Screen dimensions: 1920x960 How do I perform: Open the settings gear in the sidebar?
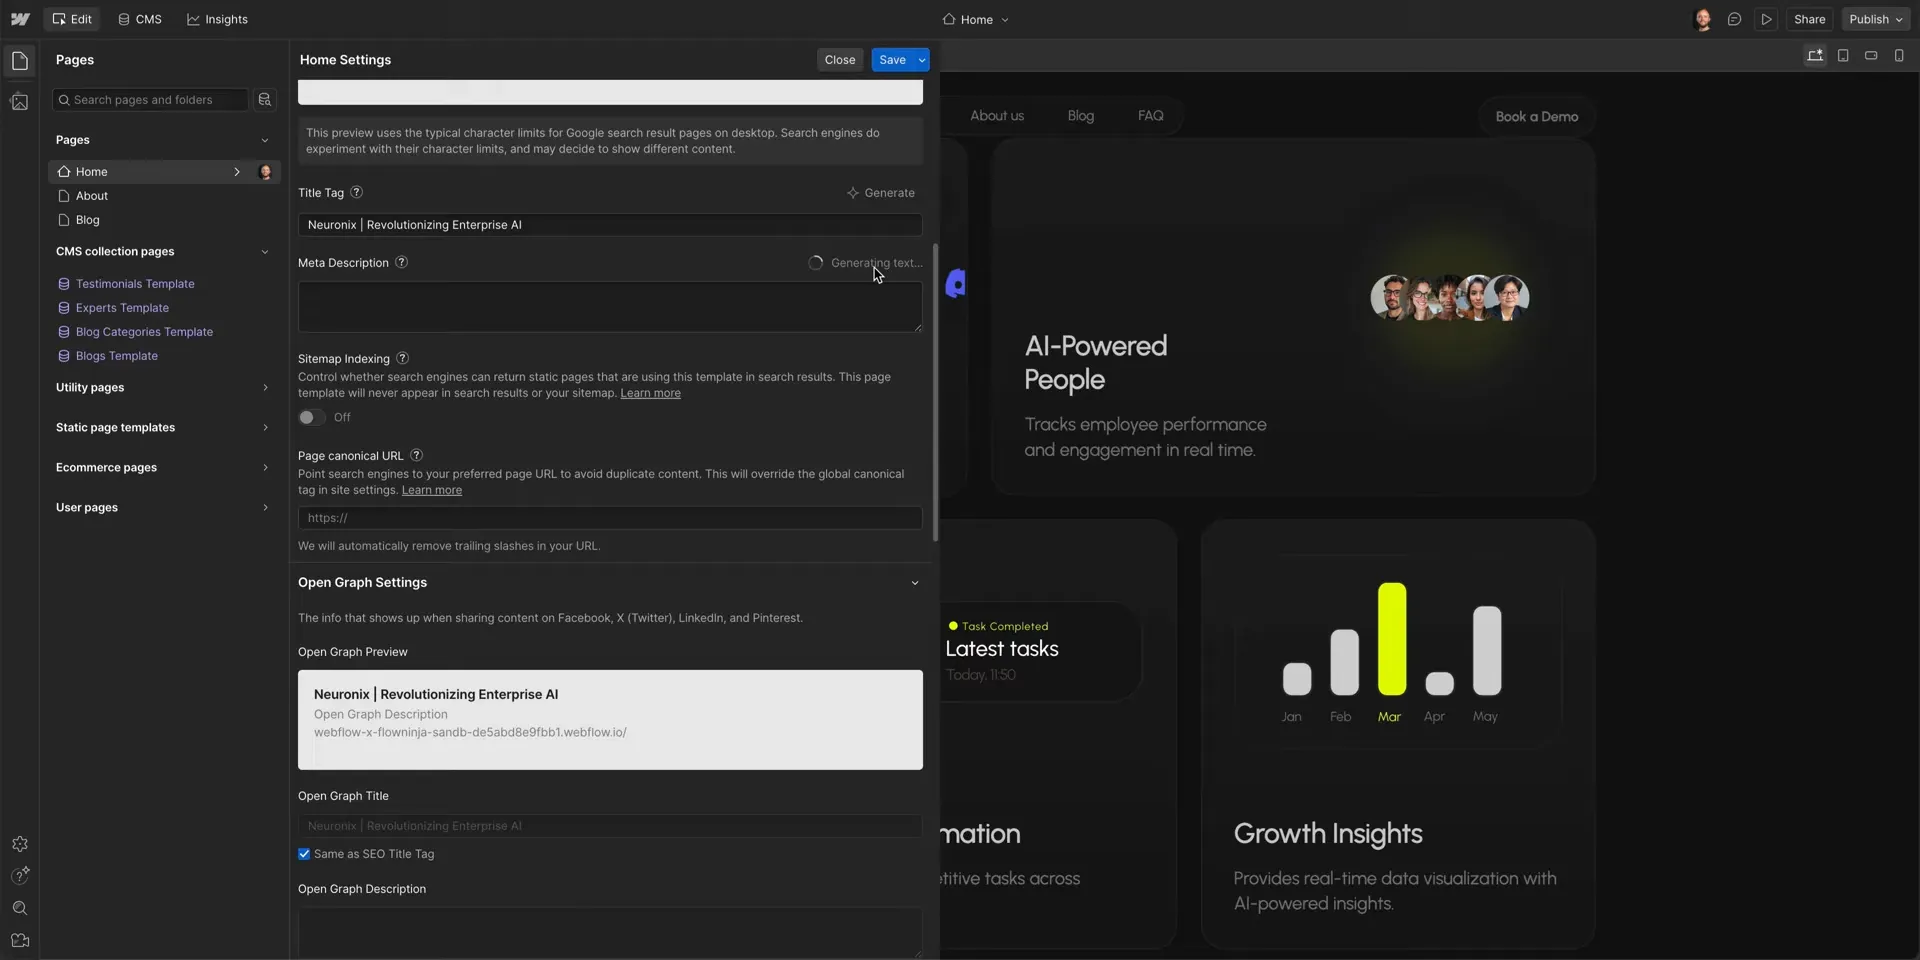[x=20, y=844]
